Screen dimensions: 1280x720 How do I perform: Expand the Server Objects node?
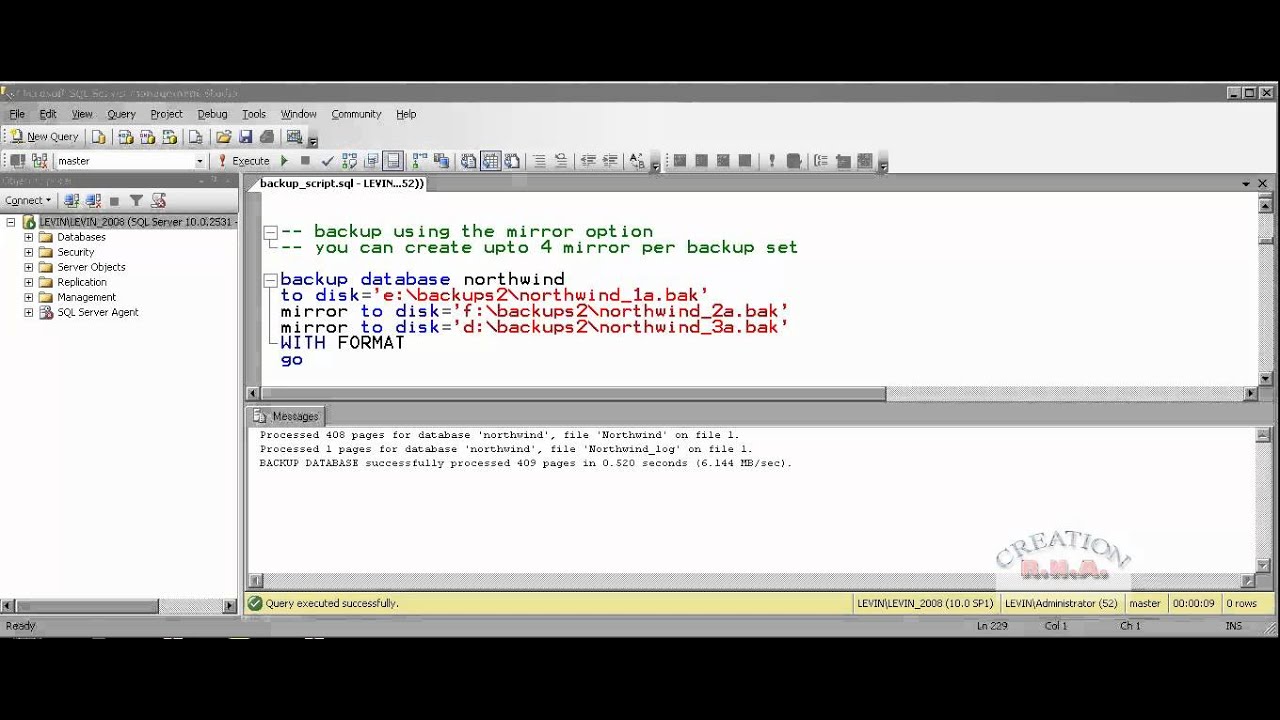[x=29, y=267]
